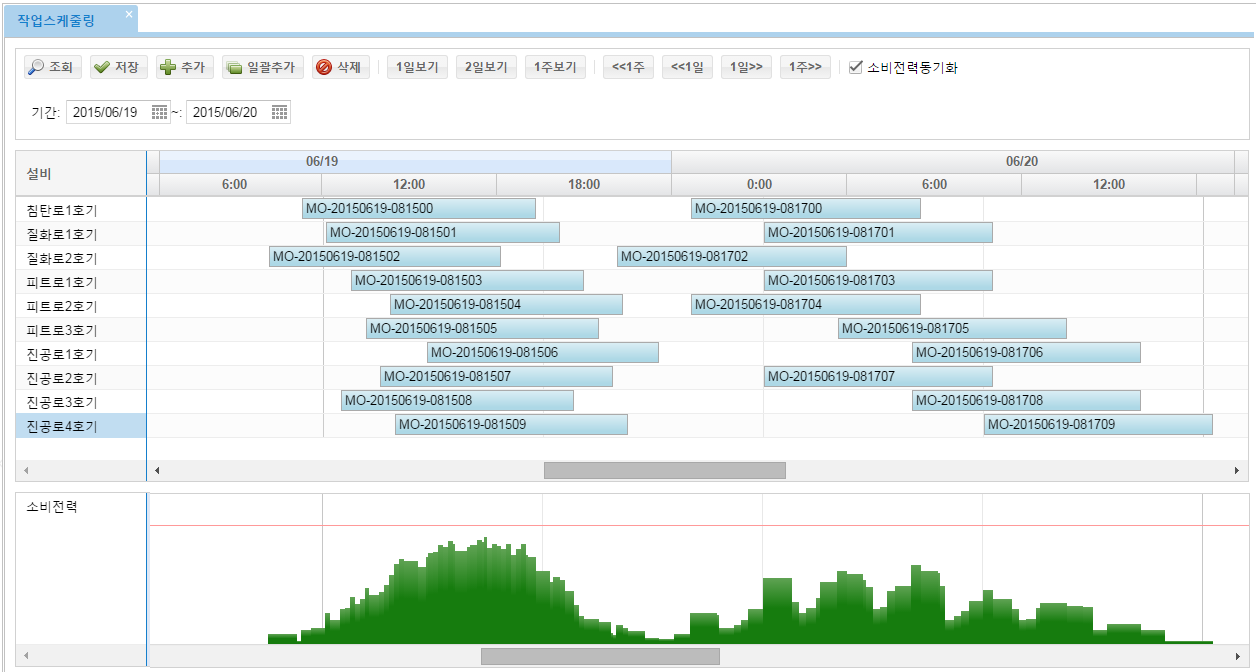This screenshot has height=672, width=1256.
Task: Move forward one day with 1일>>
Action: 746,67
